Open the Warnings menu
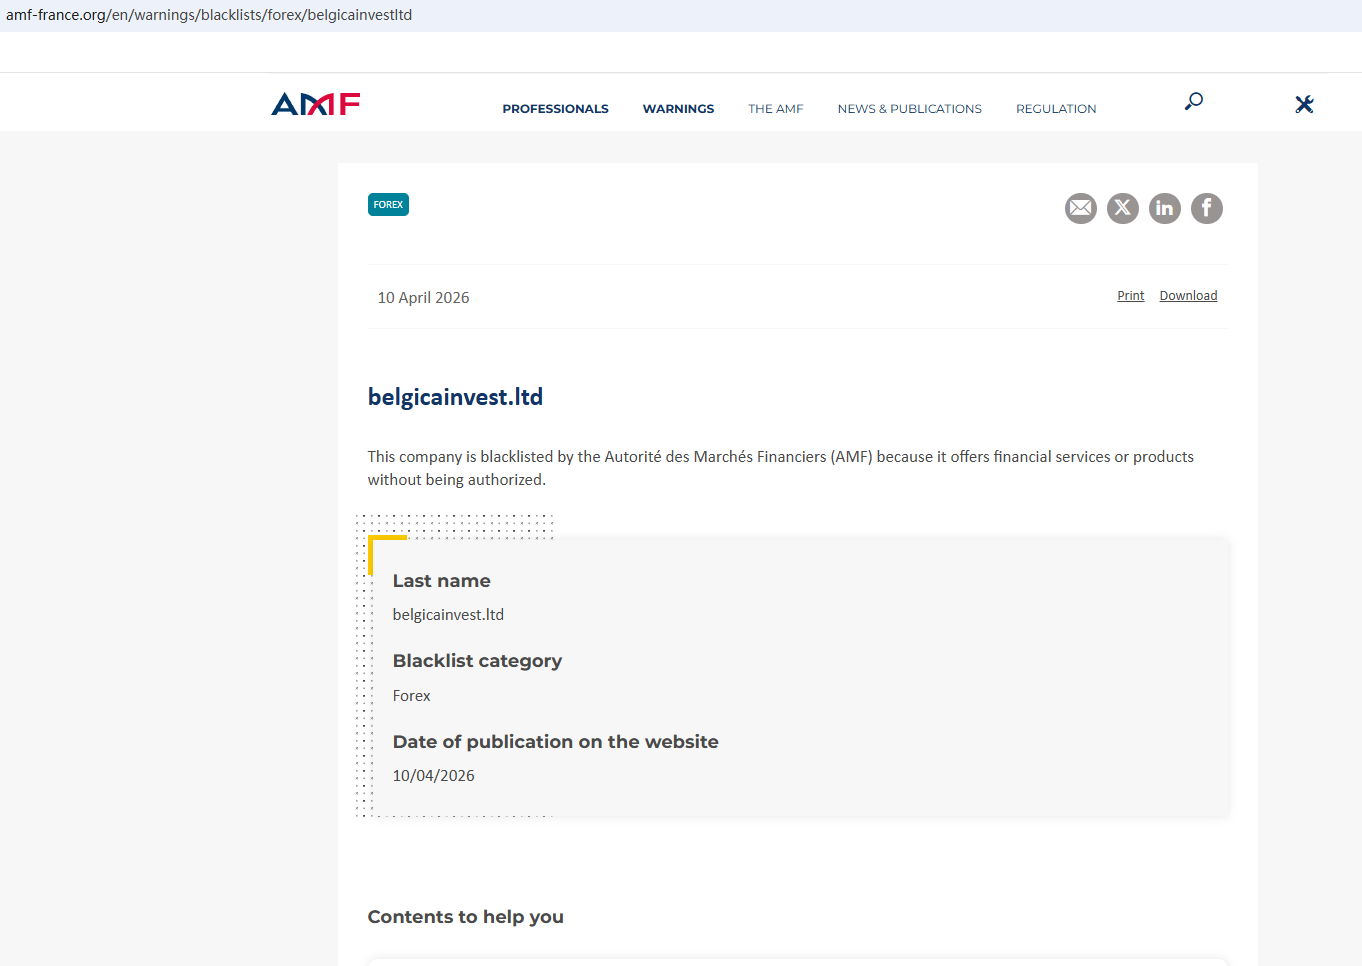 coord(678,109)
